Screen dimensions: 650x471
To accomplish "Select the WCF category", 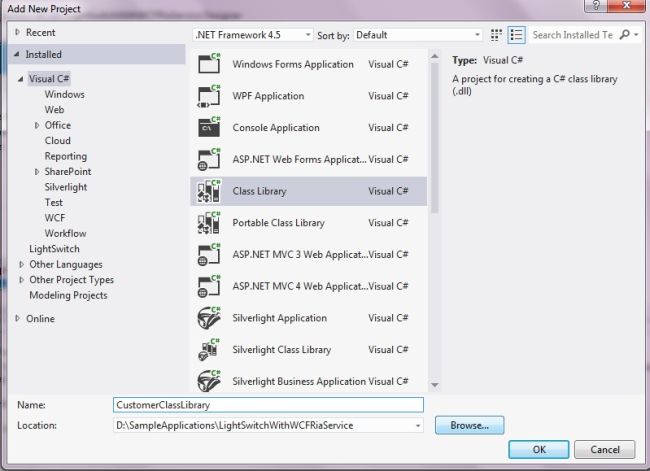I will pyautogui.click(x=55, y=218).
